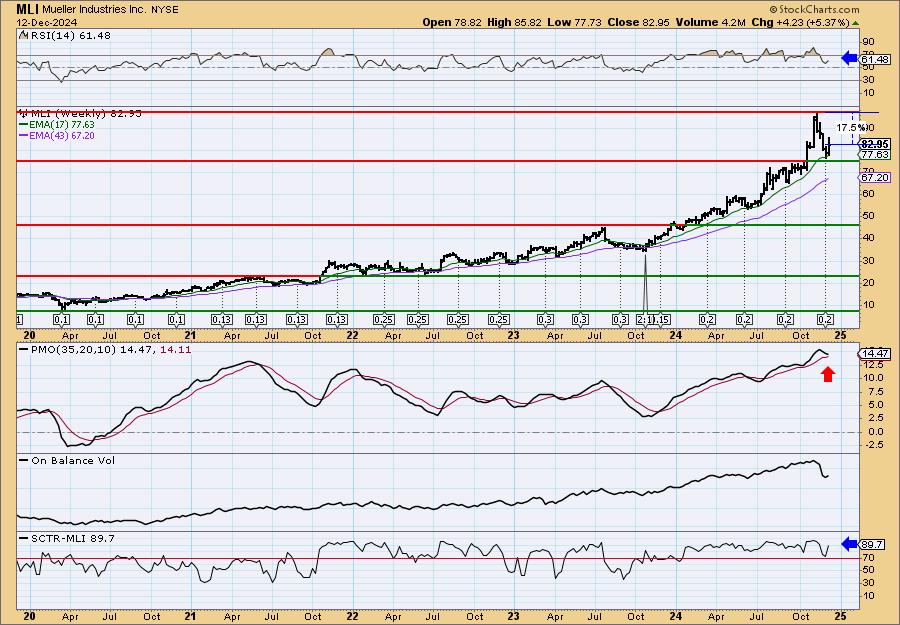Click the 77.63 EMA tag on right axis
The width and height of the screenshot is (900, 625).
coord(875,154)
